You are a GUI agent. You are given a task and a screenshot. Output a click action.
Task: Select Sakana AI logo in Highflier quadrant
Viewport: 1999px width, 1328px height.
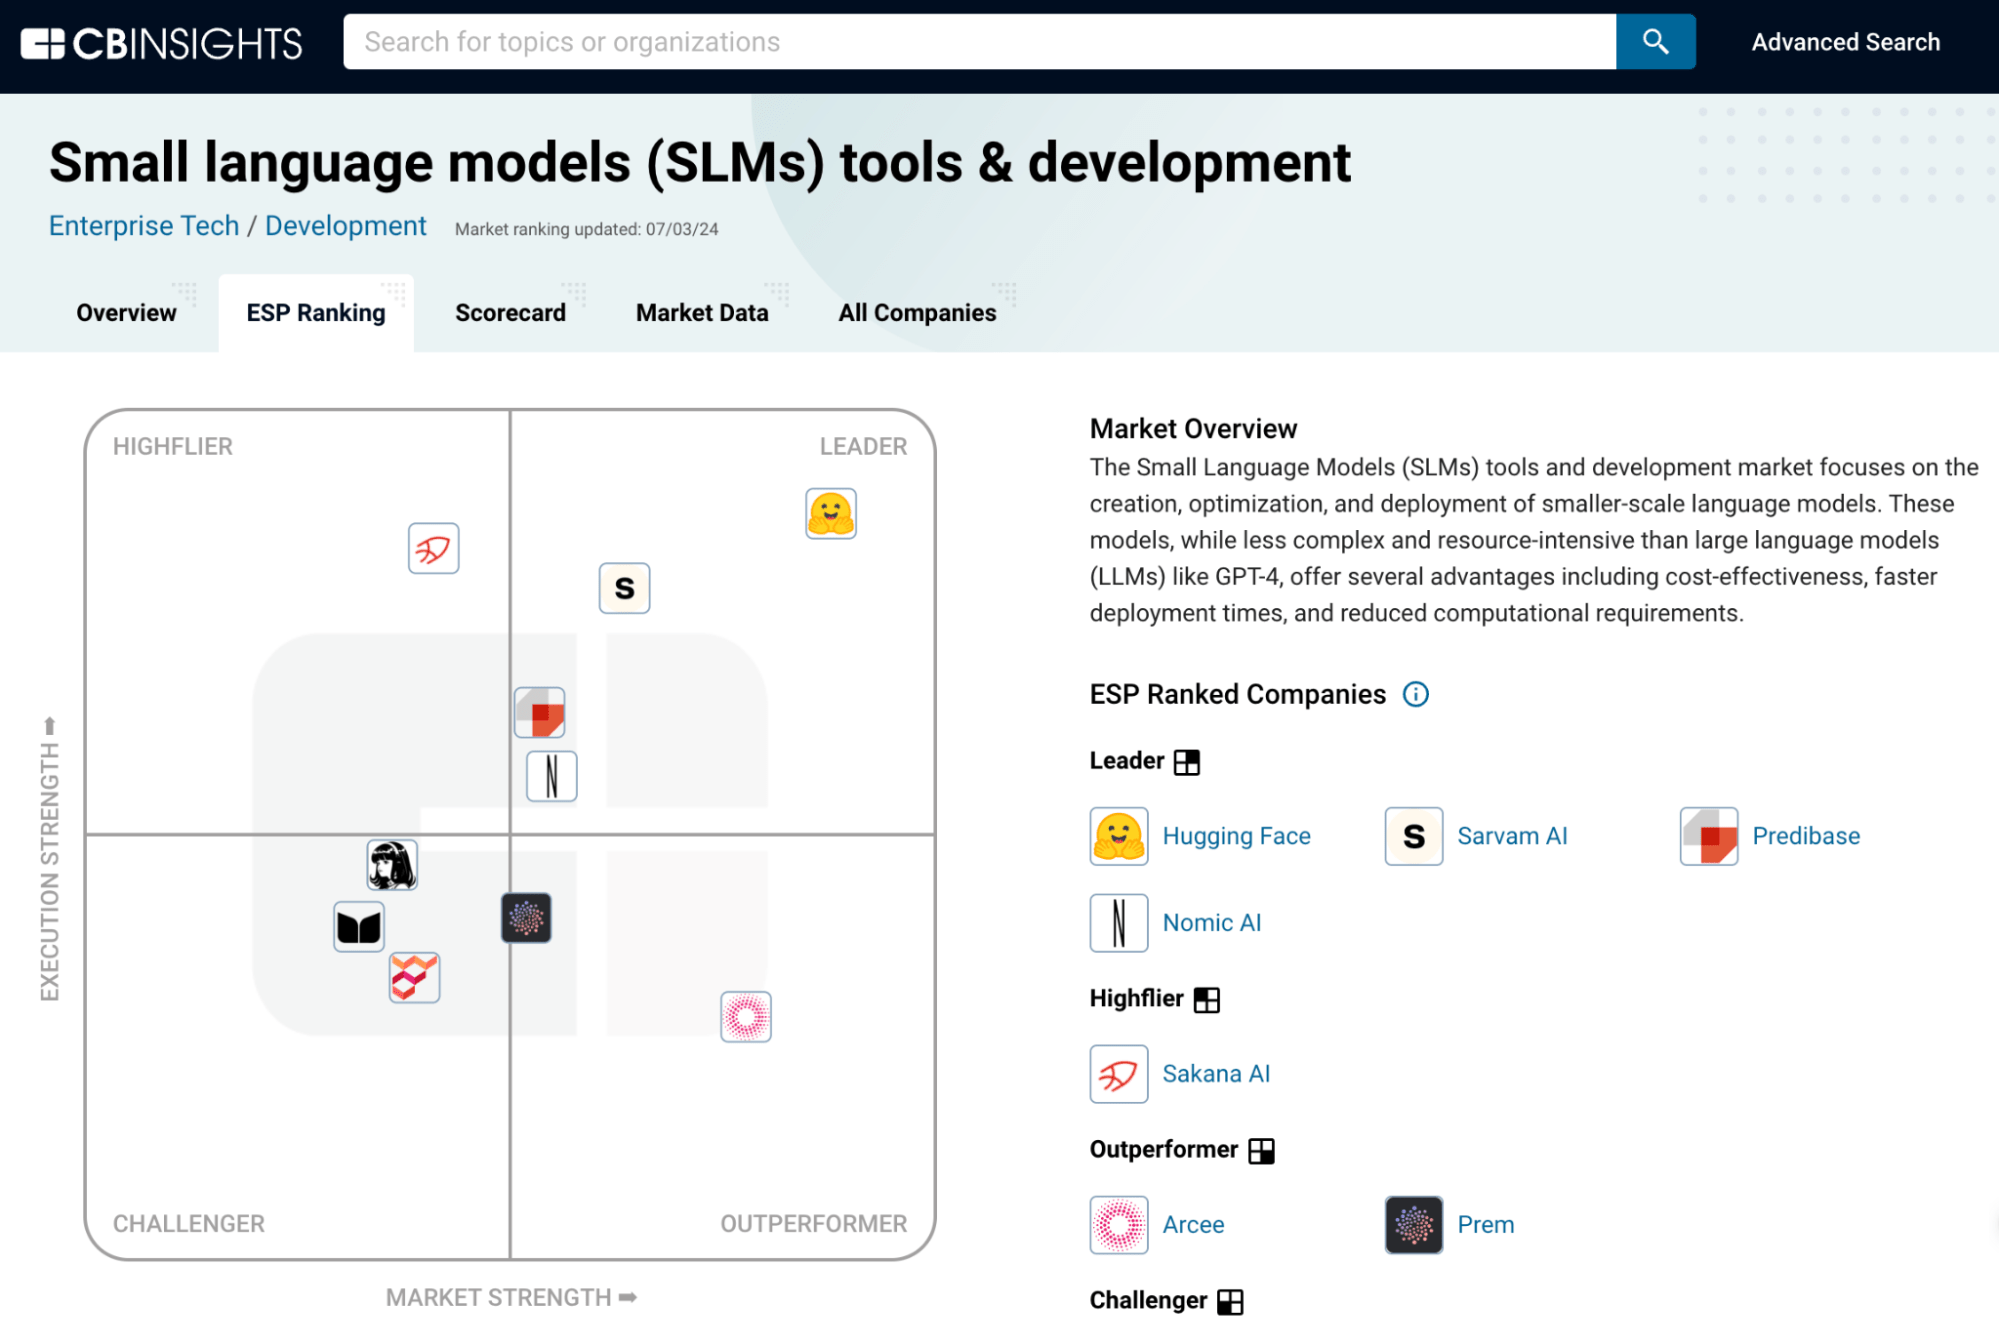coord(433,548)
